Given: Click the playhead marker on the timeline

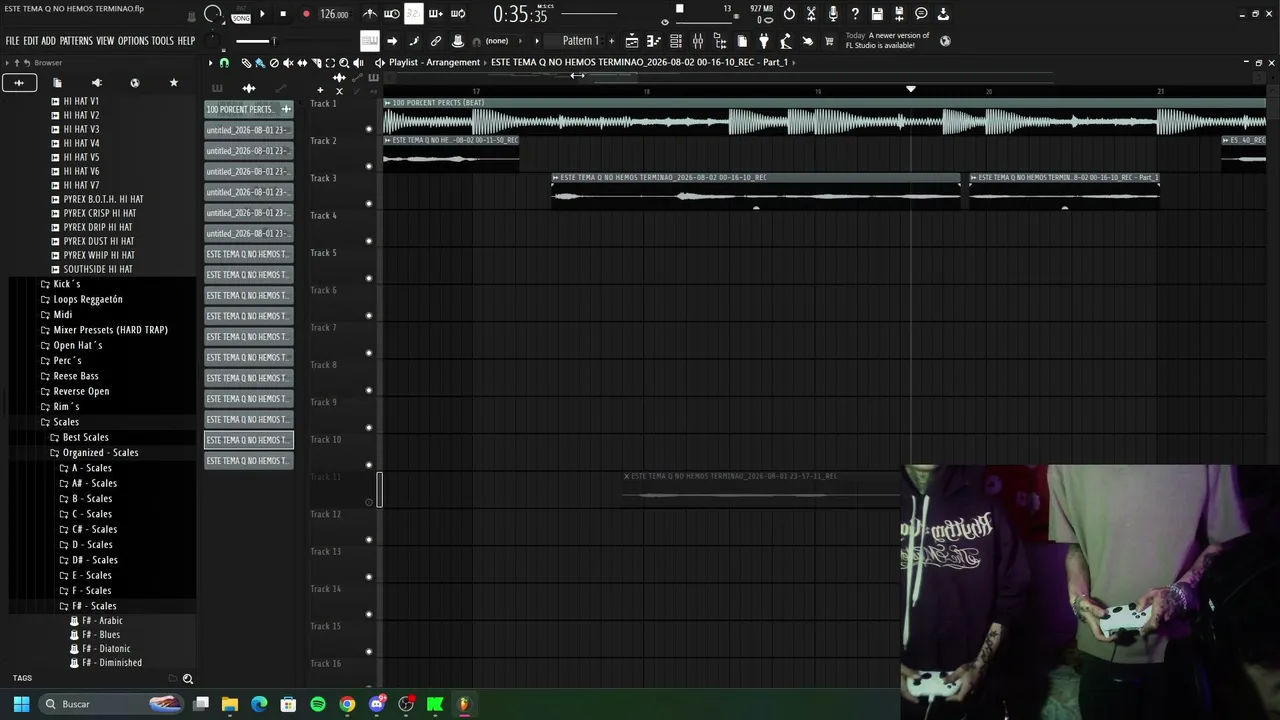Looking at the screenshot, I should click(910, 89).
